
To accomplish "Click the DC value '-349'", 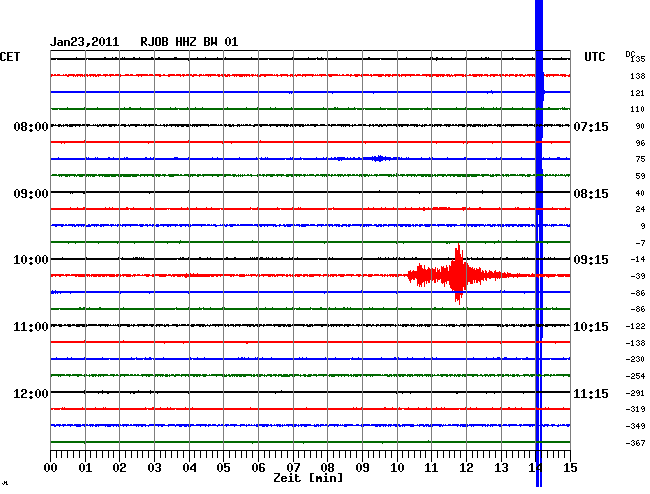I will [635, 426].
